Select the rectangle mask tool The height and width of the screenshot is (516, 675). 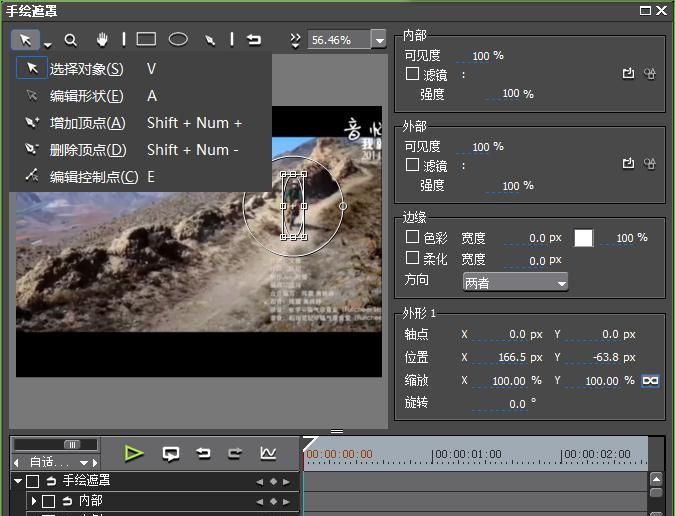146,39
